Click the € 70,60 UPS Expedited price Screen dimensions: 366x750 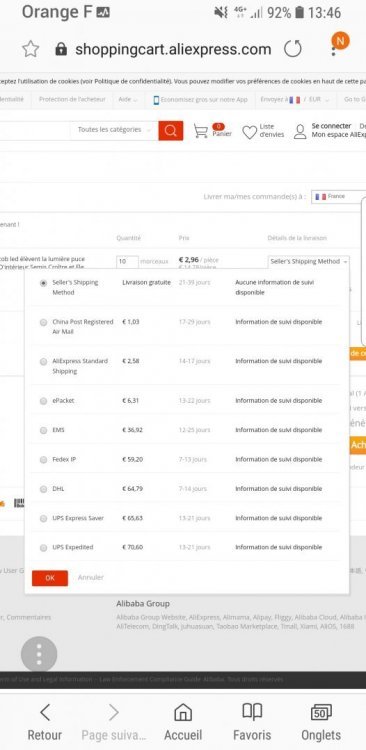[x=133, y=547]
